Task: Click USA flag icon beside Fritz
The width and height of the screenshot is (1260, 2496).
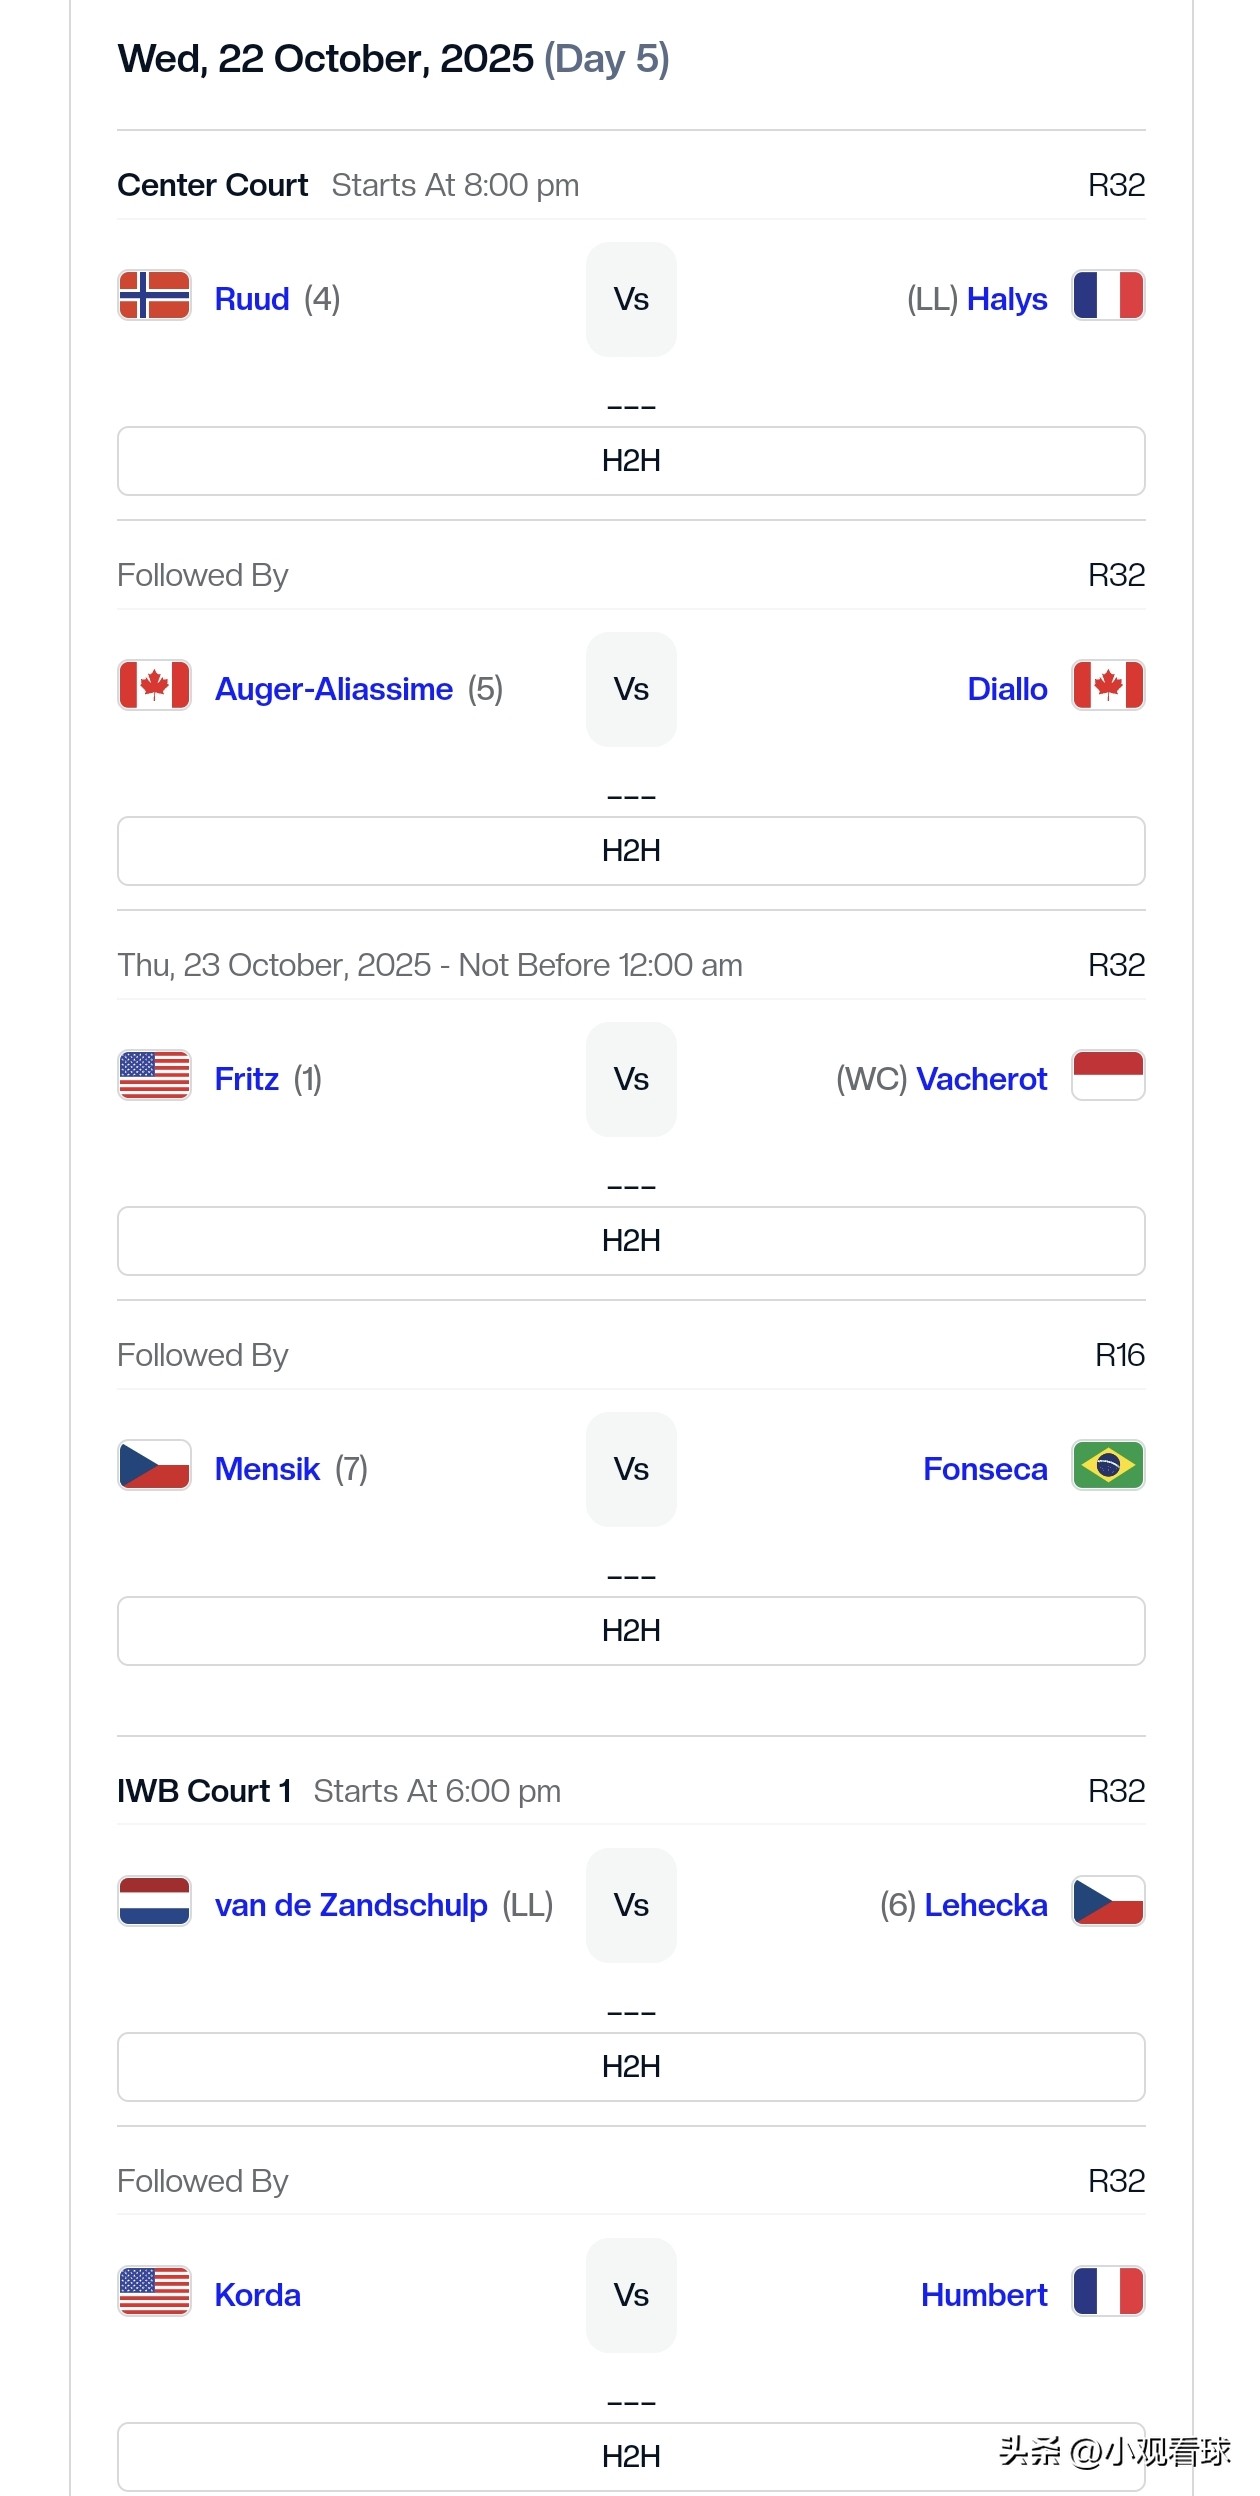Action: click(154, 1076)
